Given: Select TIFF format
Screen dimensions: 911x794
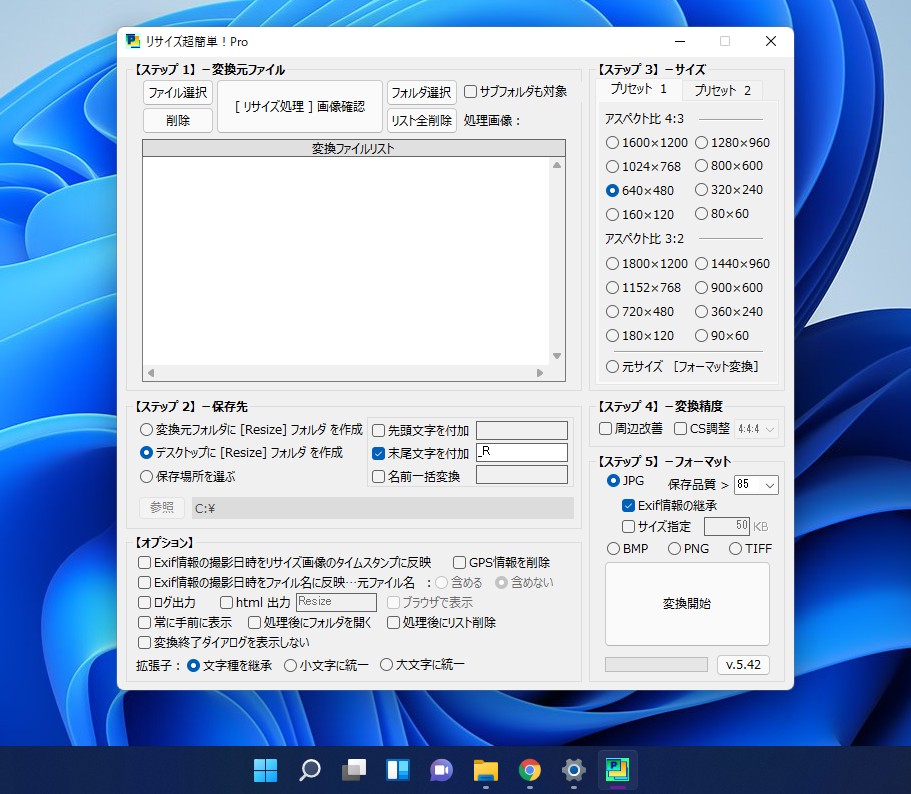Looking at the screenshot, I should [x=751, y=548].
